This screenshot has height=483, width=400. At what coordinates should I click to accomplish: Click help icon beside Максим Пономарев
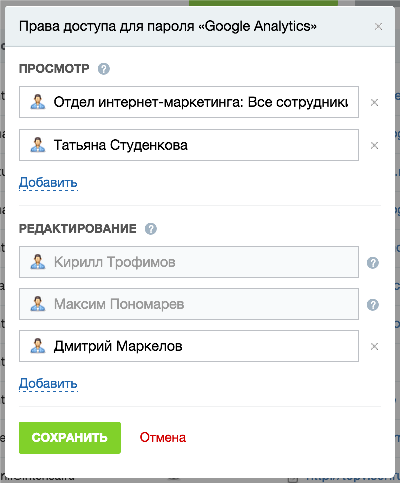(373, 305)
